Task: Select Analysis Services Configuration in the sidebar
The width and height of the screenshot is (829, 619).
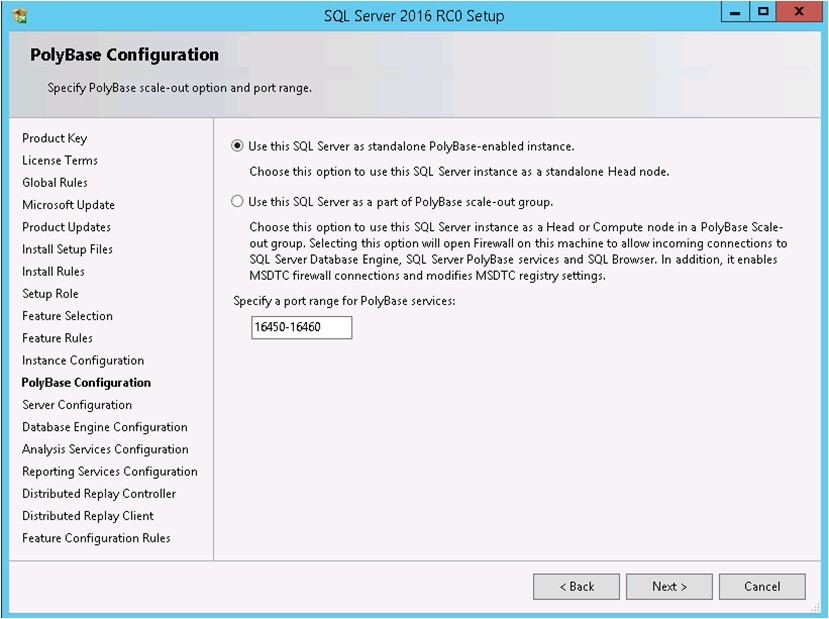Action: pos(105,449)
